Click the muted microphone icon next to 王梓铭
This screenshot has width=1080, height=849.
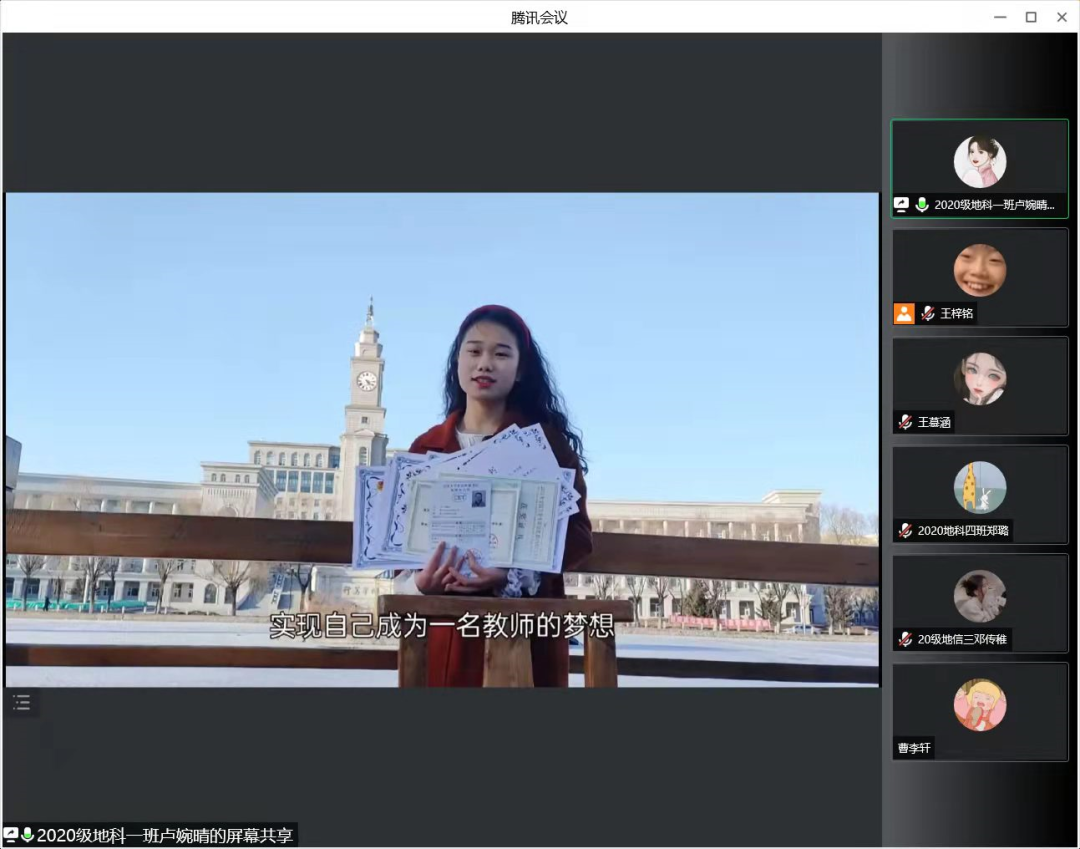pyautogui.click(x=928, y=313)
